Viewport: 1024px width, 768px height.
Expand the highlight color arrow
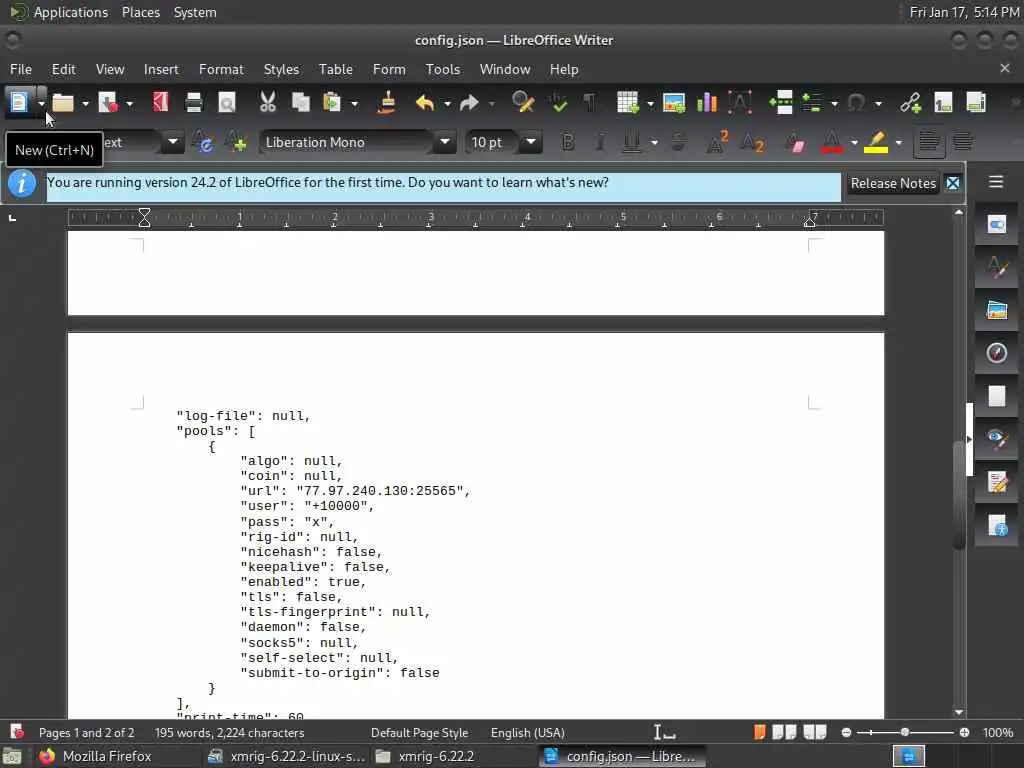point(899,142)
